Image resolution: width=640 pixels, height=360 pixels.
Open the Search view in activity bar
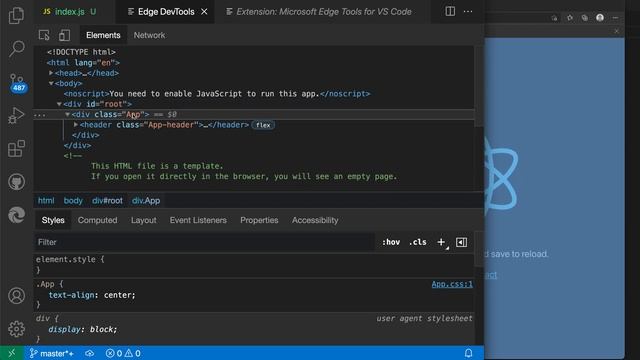click(16, 49)
